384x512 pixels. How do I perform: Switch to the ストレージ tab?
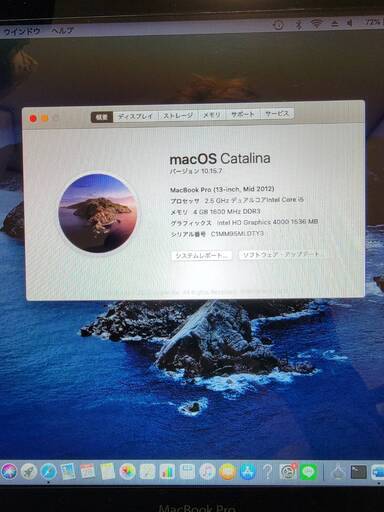tap(178, 116)
